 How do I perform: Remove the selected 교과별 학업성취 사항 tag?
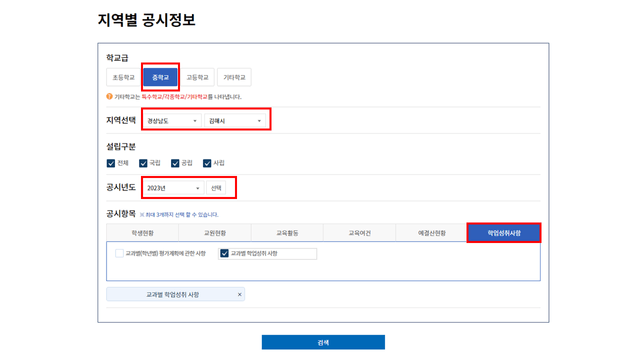[x=240, y=294]
